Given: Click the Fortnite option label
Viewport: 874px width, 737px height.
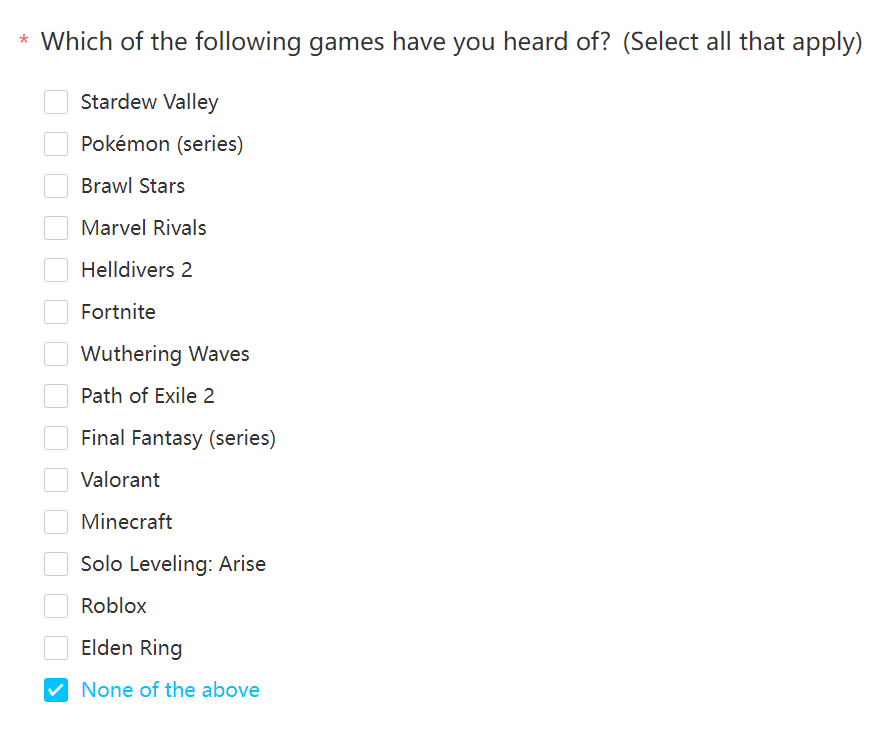Looking at the screenshot, I should click(118, 312).
